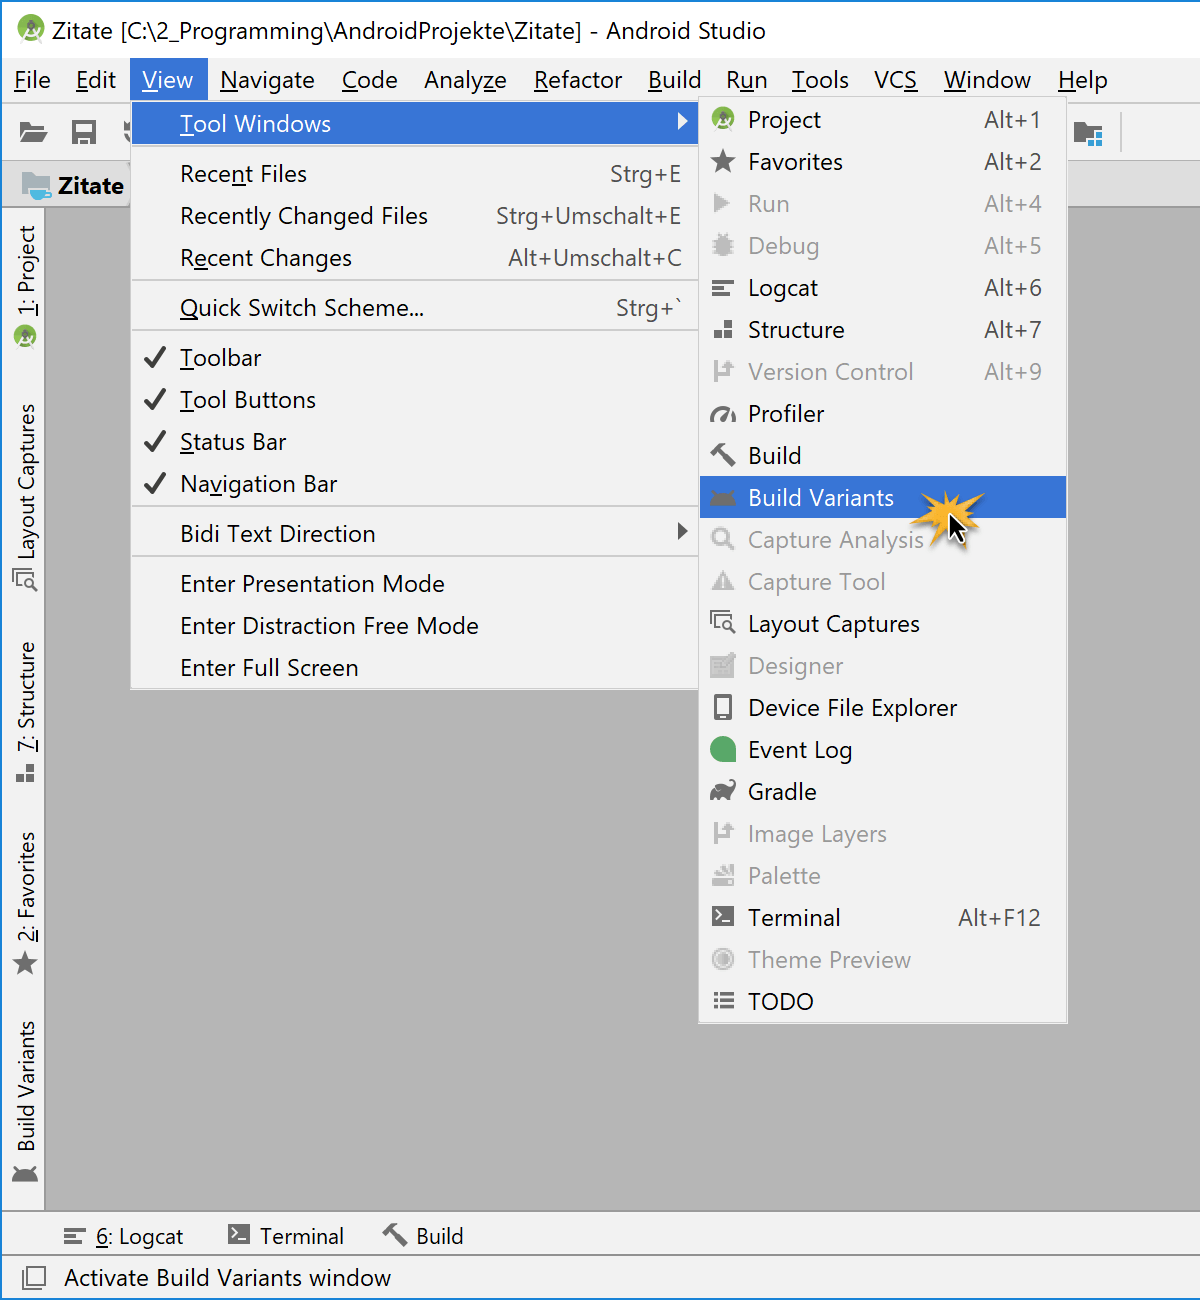Viewport: 1200px width, 1300px height.
Task: Open the Navigate menu
Action: (267, 80)
